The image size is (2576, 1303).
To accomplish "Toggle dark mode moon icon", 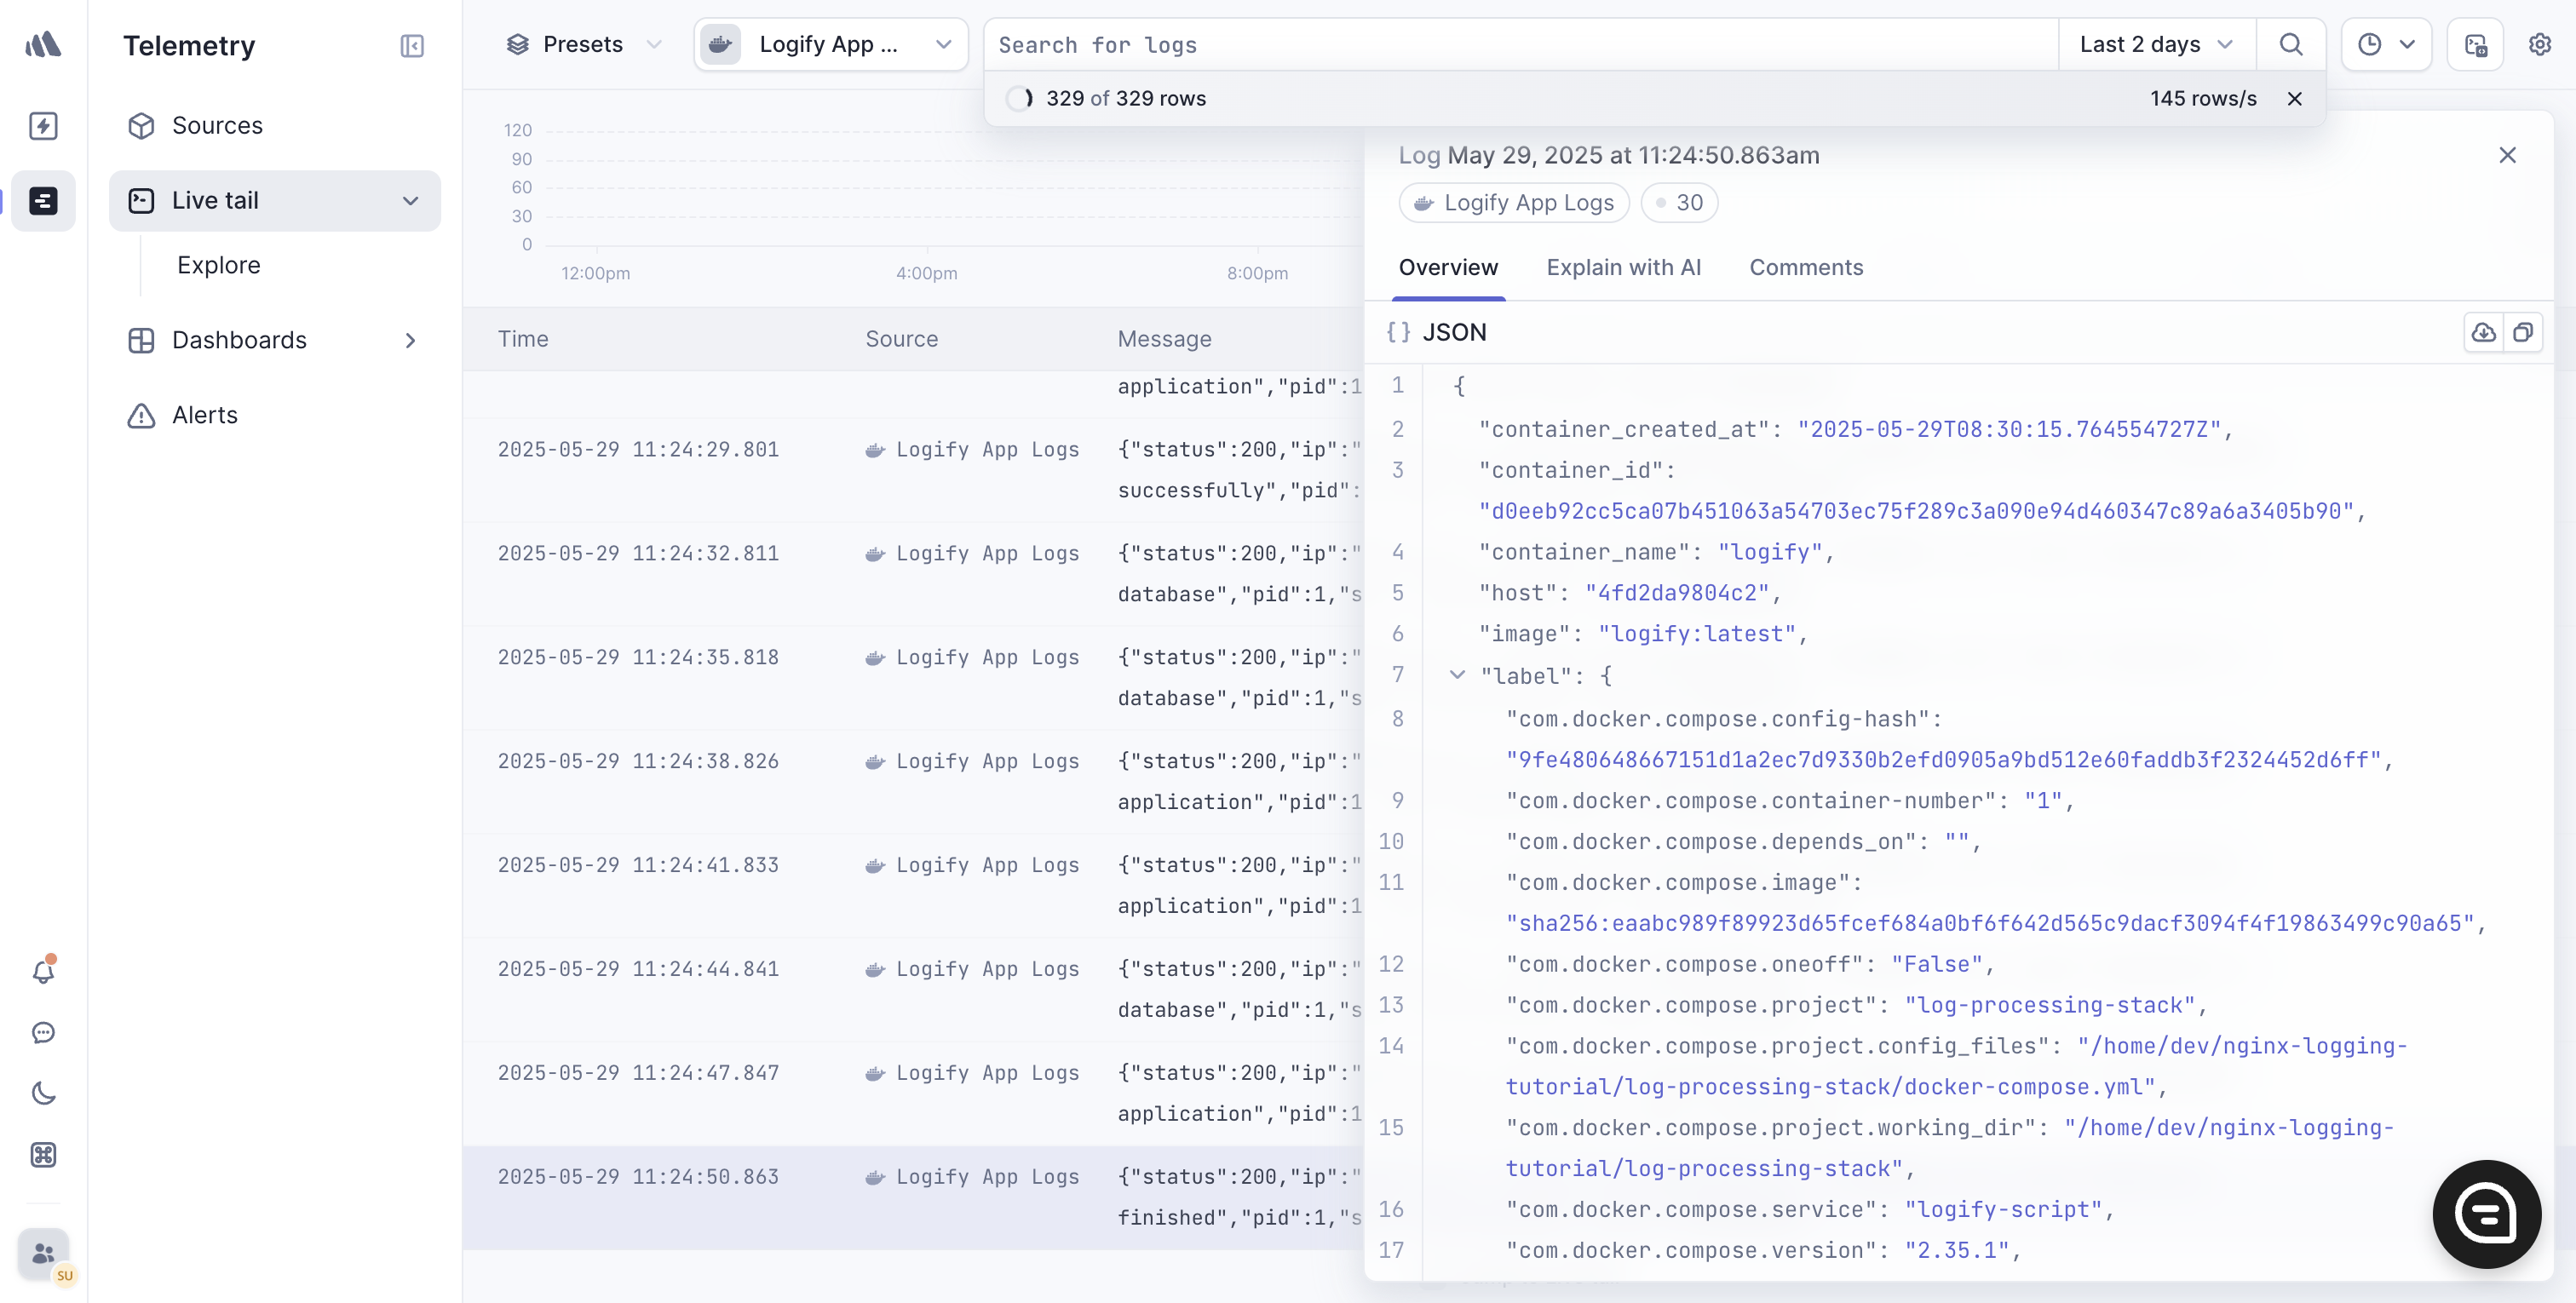I will coord(43,1093).
